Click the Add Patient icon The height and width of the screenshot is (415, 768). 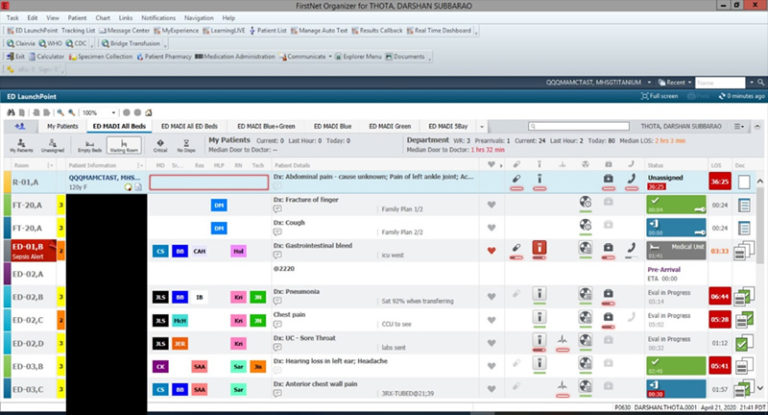point(22,127)
